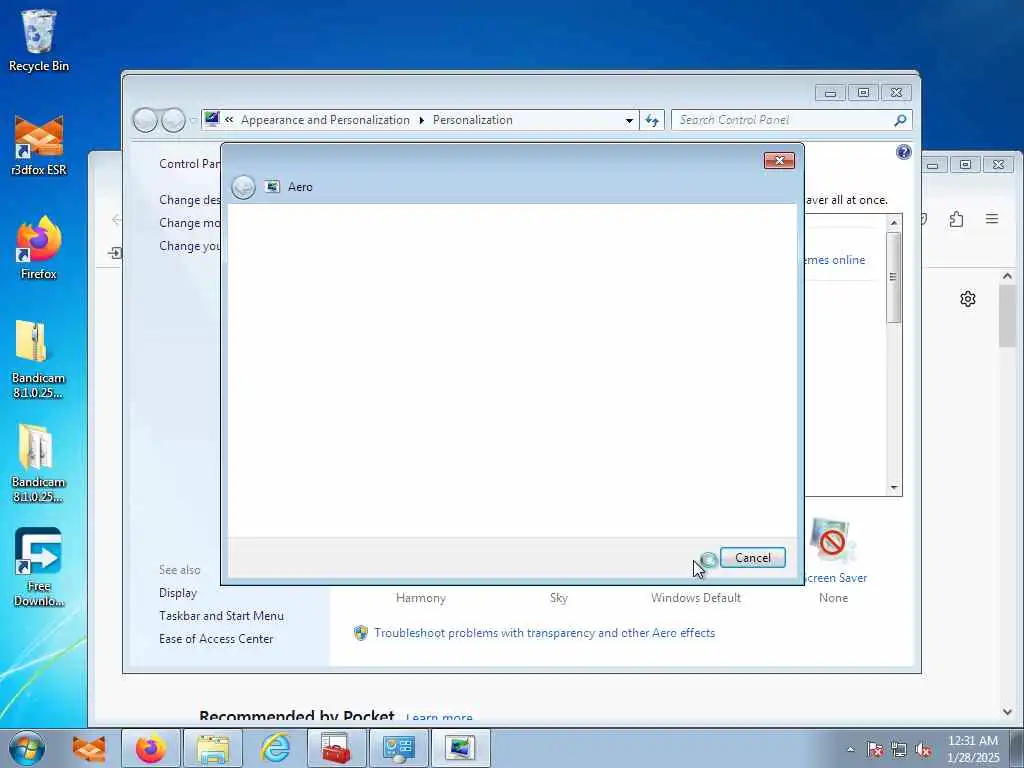Click the r3dfox taskbar icon
This screenshot has height=768, width=1024.
[x=89, y=748]
